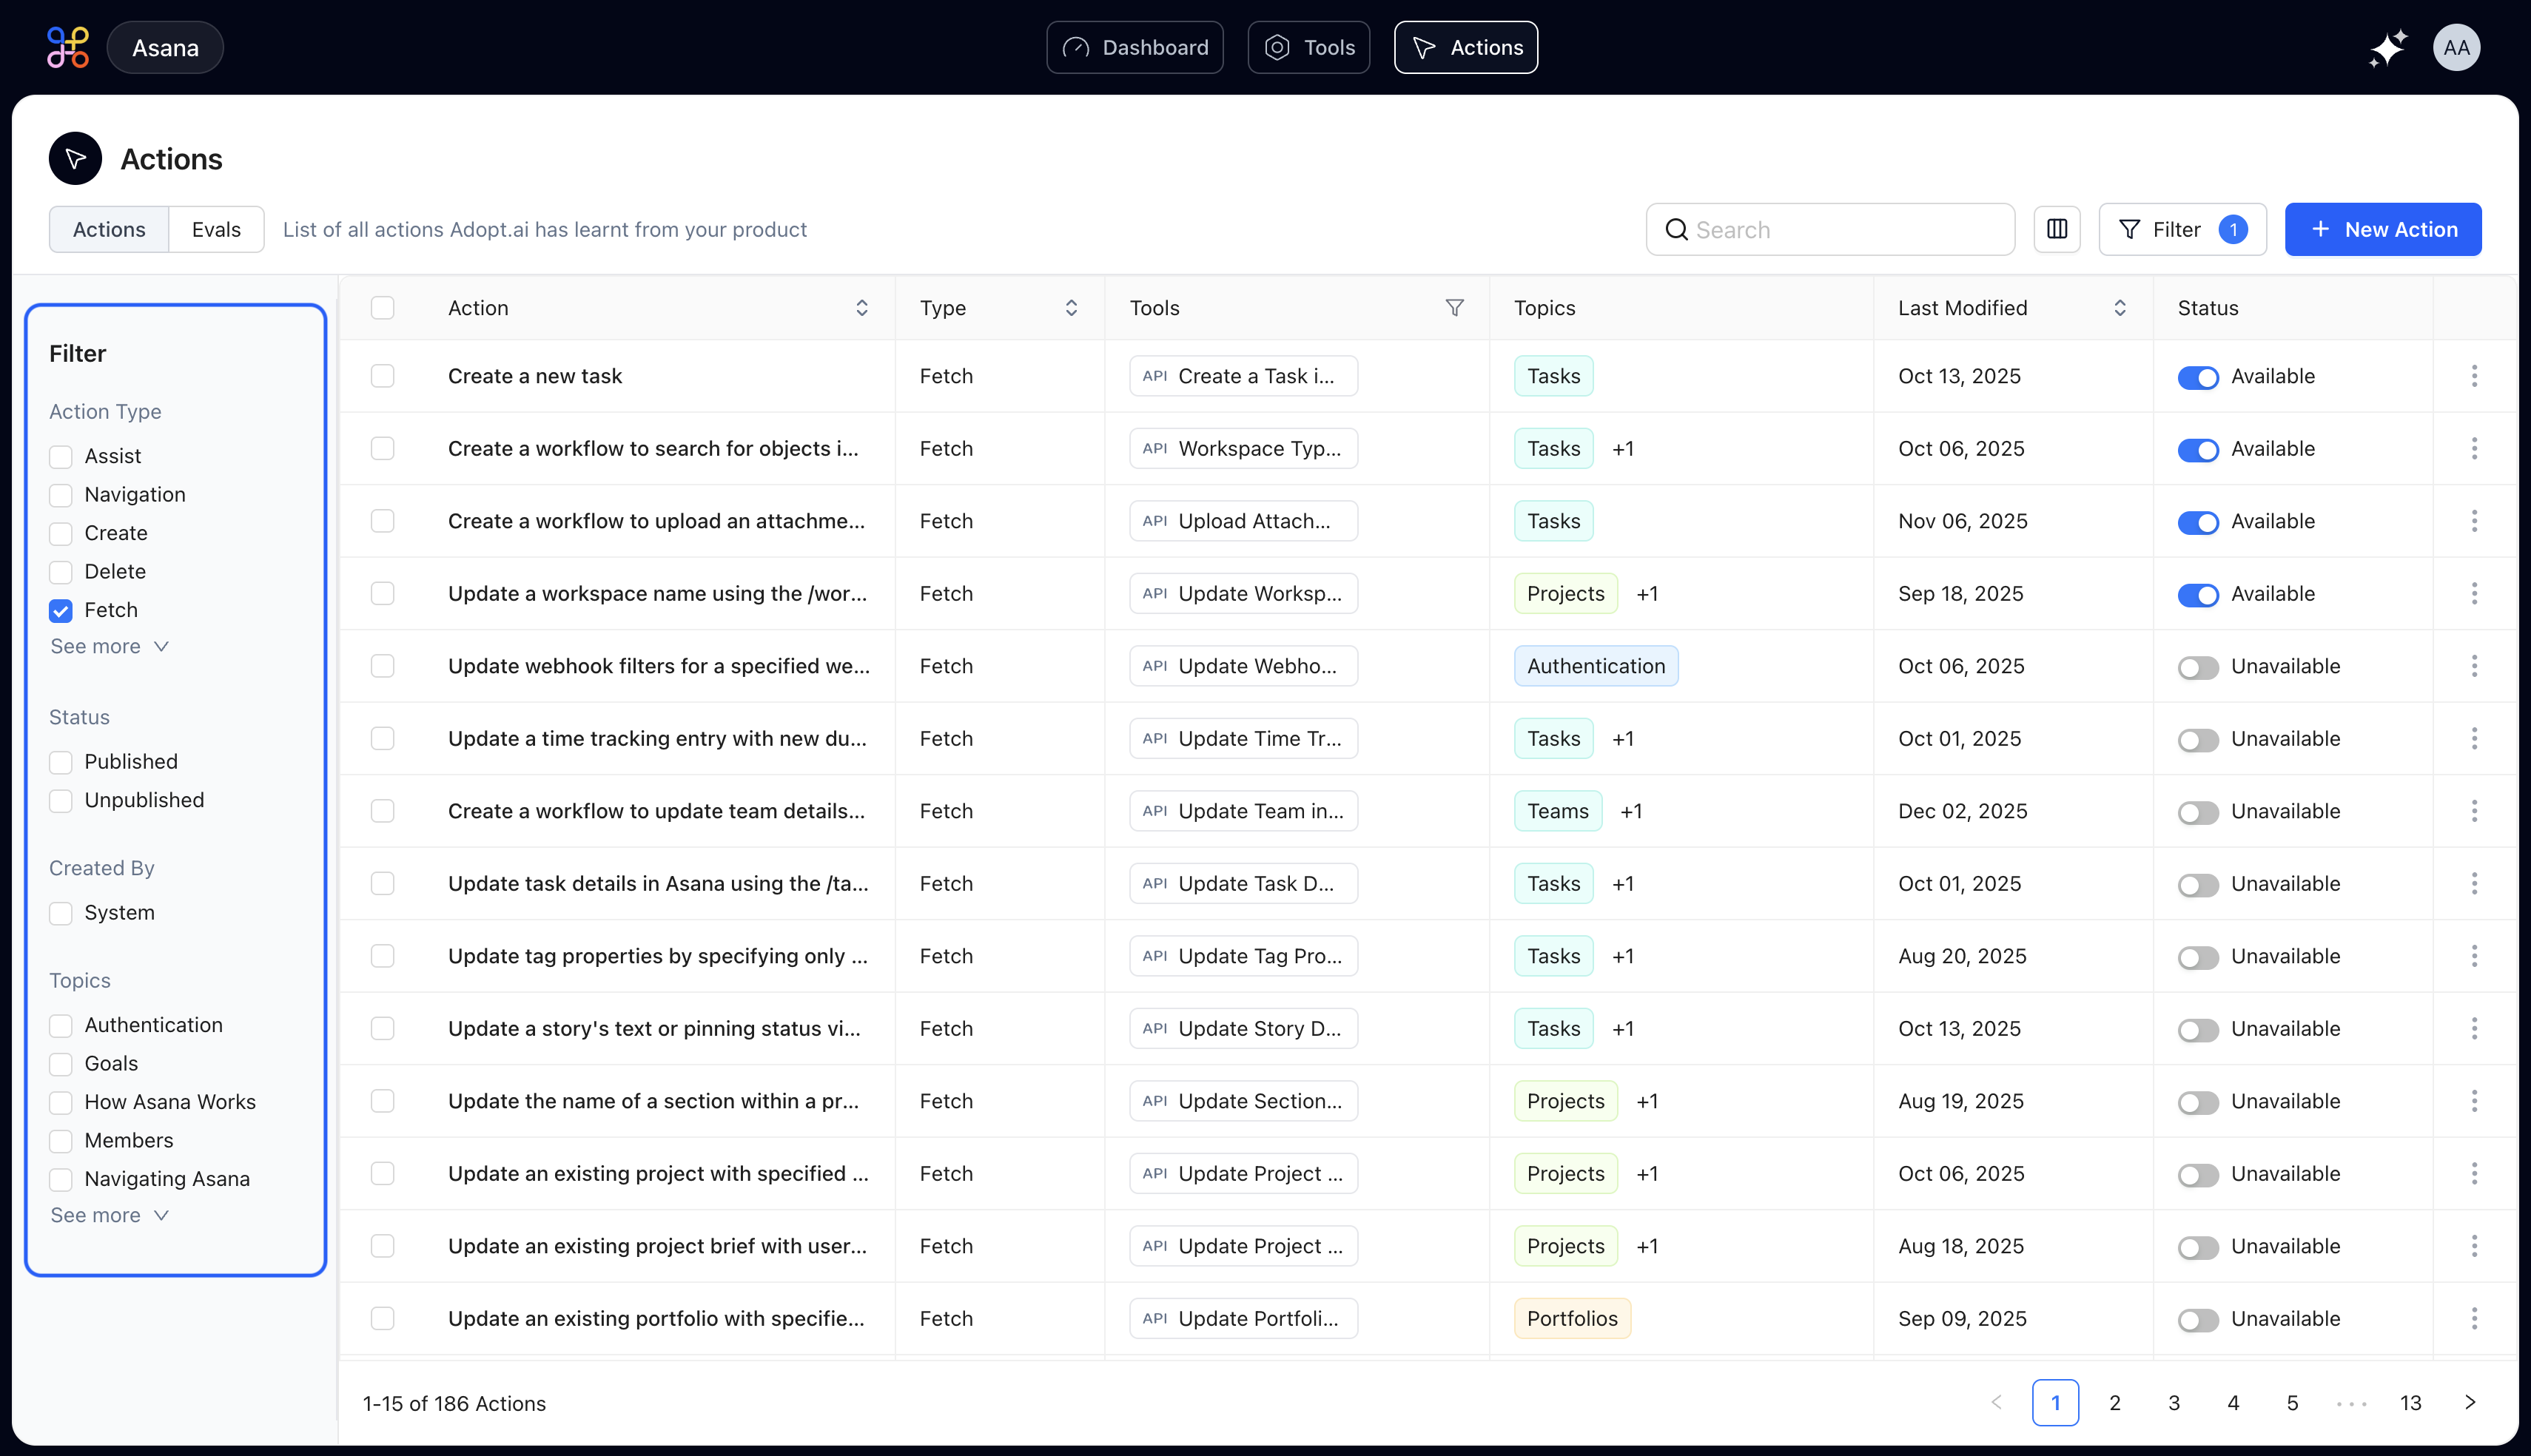Check the Published status filter
The image size is (2531, 1456).
point(61,762)
